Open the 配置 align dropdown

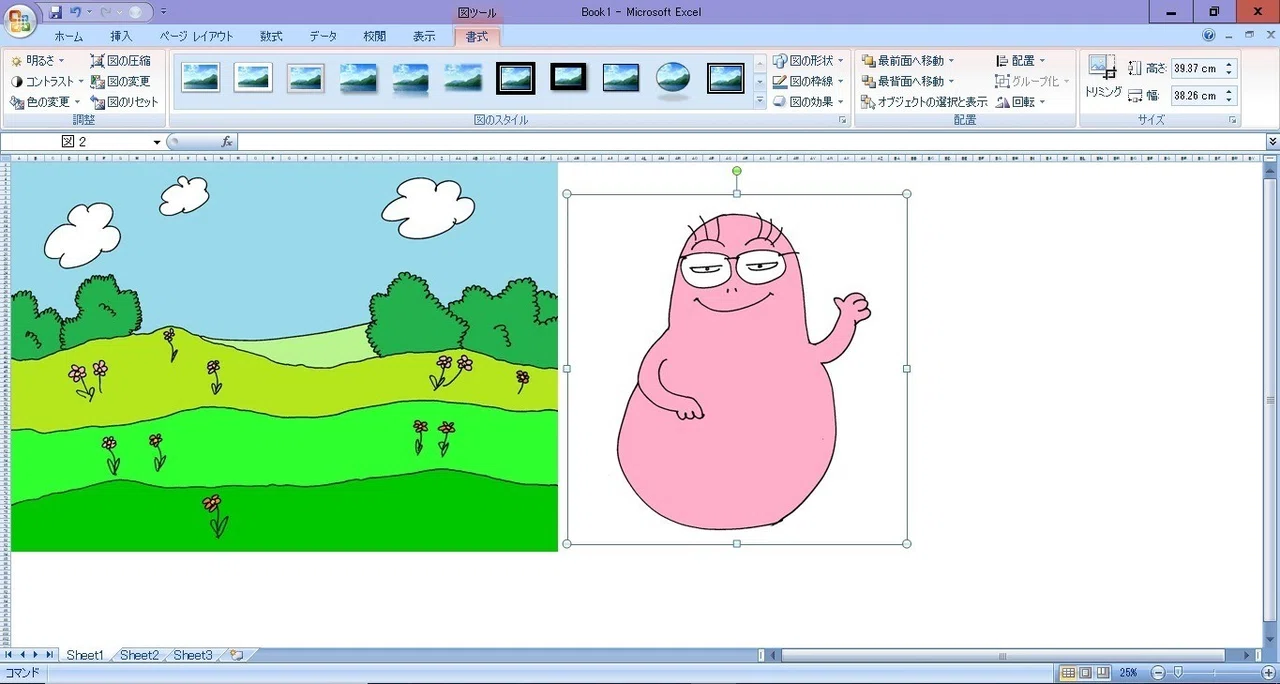(x=1021, y=61)
